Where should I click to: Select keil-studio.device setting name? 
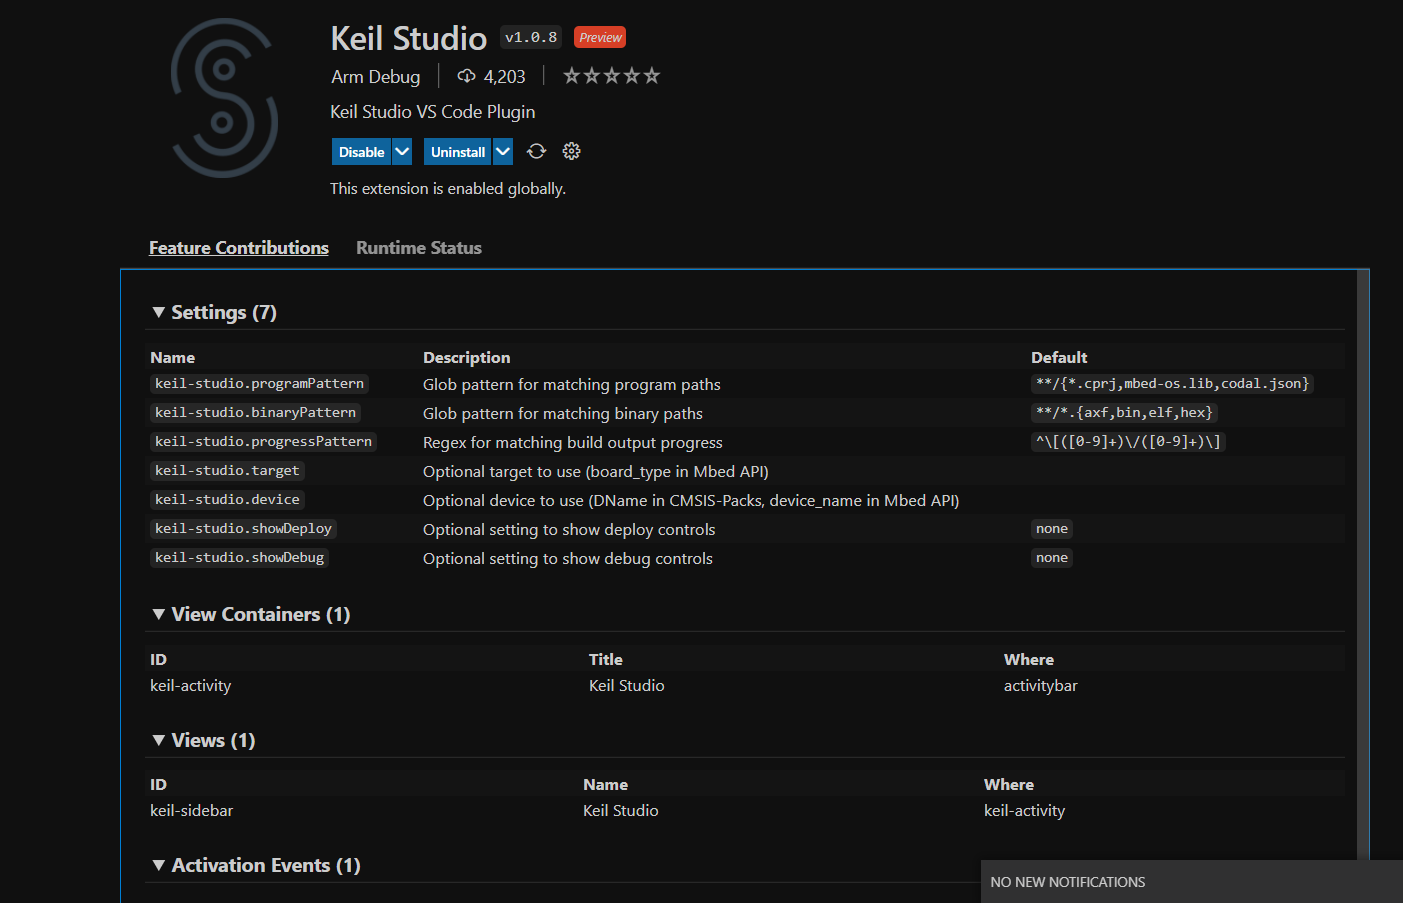(x=227, y=500)
